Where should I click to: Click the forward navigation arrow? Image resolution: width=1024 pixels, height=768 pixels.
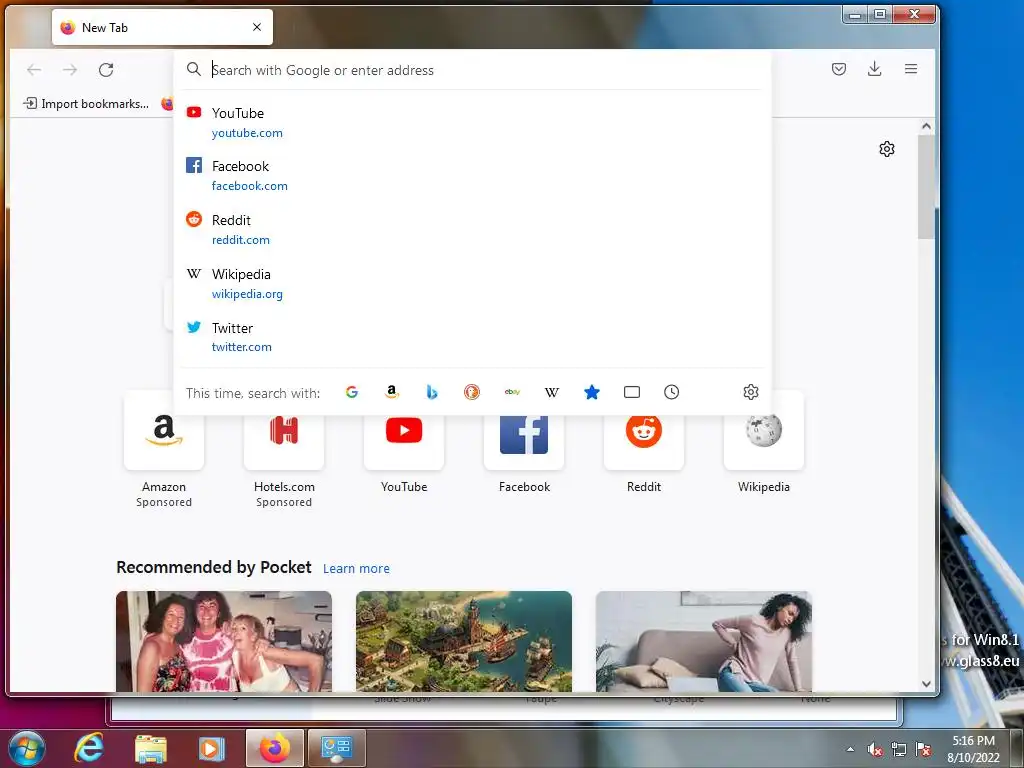[70, 70]
